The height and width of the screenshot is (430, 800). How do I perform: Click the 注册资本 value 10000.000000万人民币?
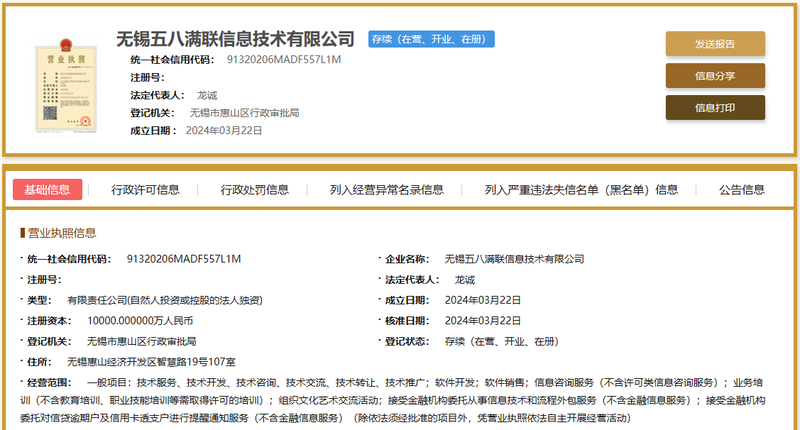coord(140,321)
